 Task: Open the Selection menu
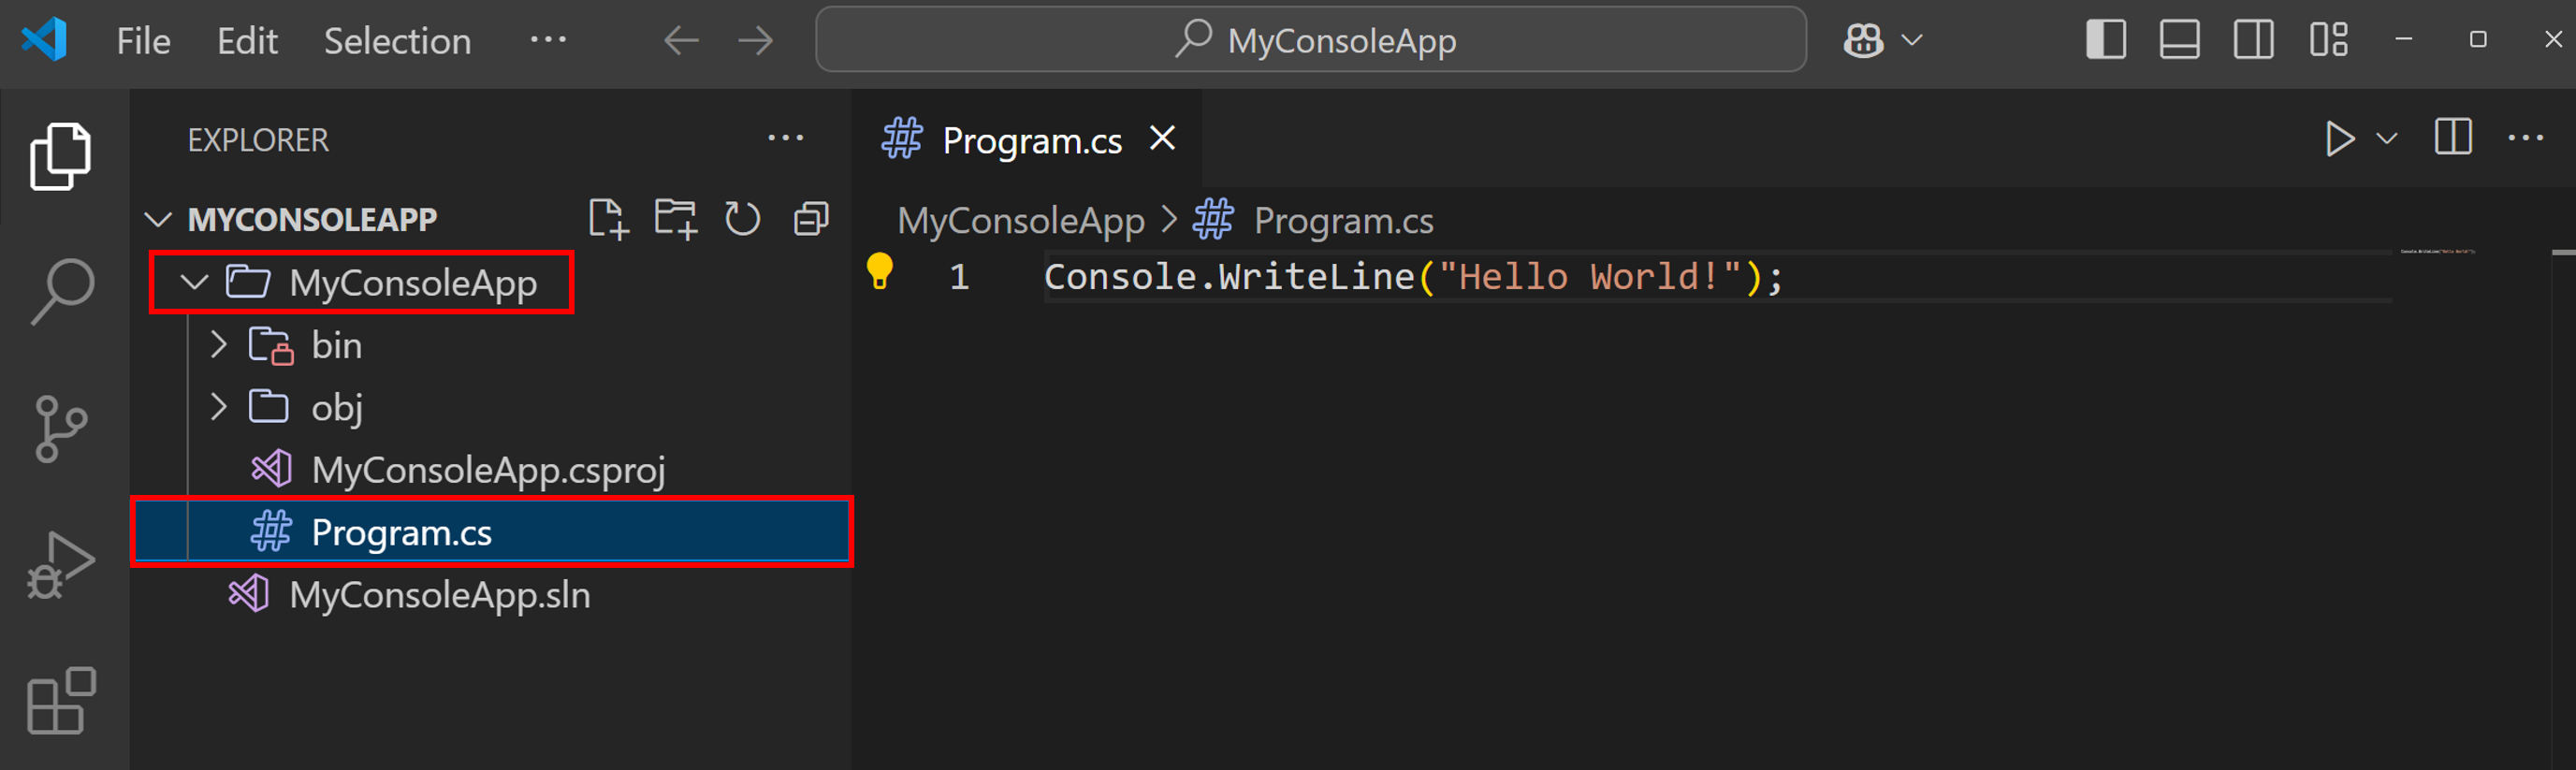(x=397, y=41)
